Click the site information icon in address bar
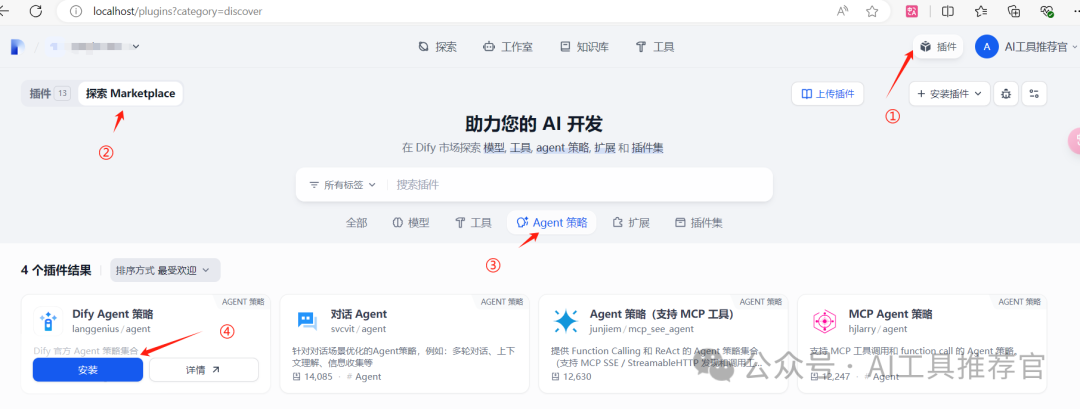Screen dimensions: 1080x409 (76, 11)
